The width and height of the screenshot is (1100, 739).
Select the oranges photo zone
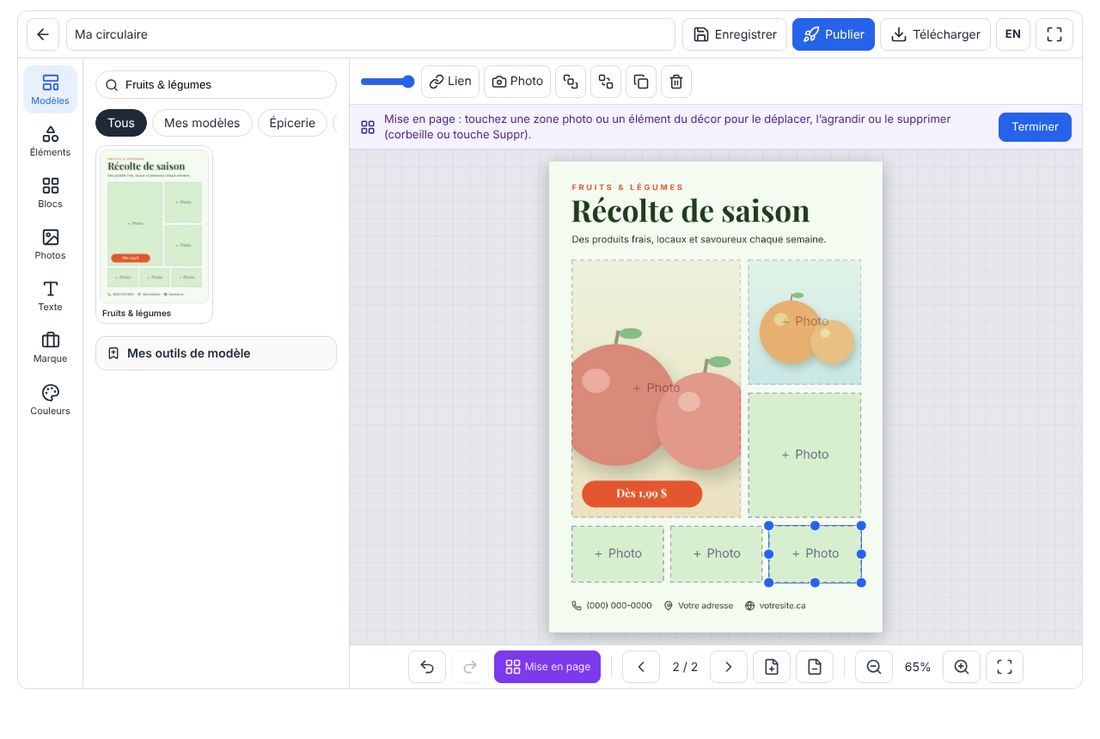[x=805, y=322]
